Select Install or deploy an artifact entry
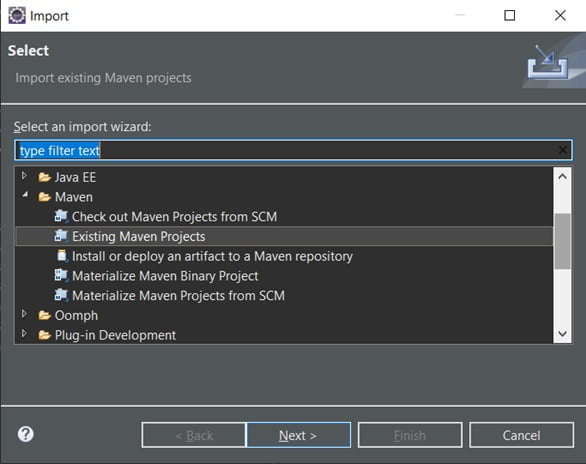 (212, 256)
